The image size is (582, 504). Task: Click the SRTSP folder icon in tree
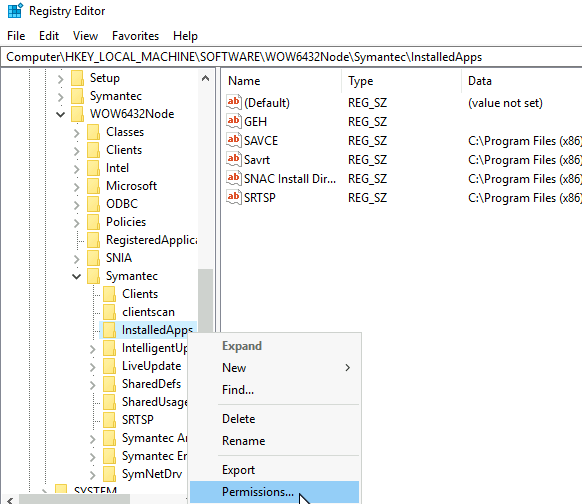click(109, 420)
